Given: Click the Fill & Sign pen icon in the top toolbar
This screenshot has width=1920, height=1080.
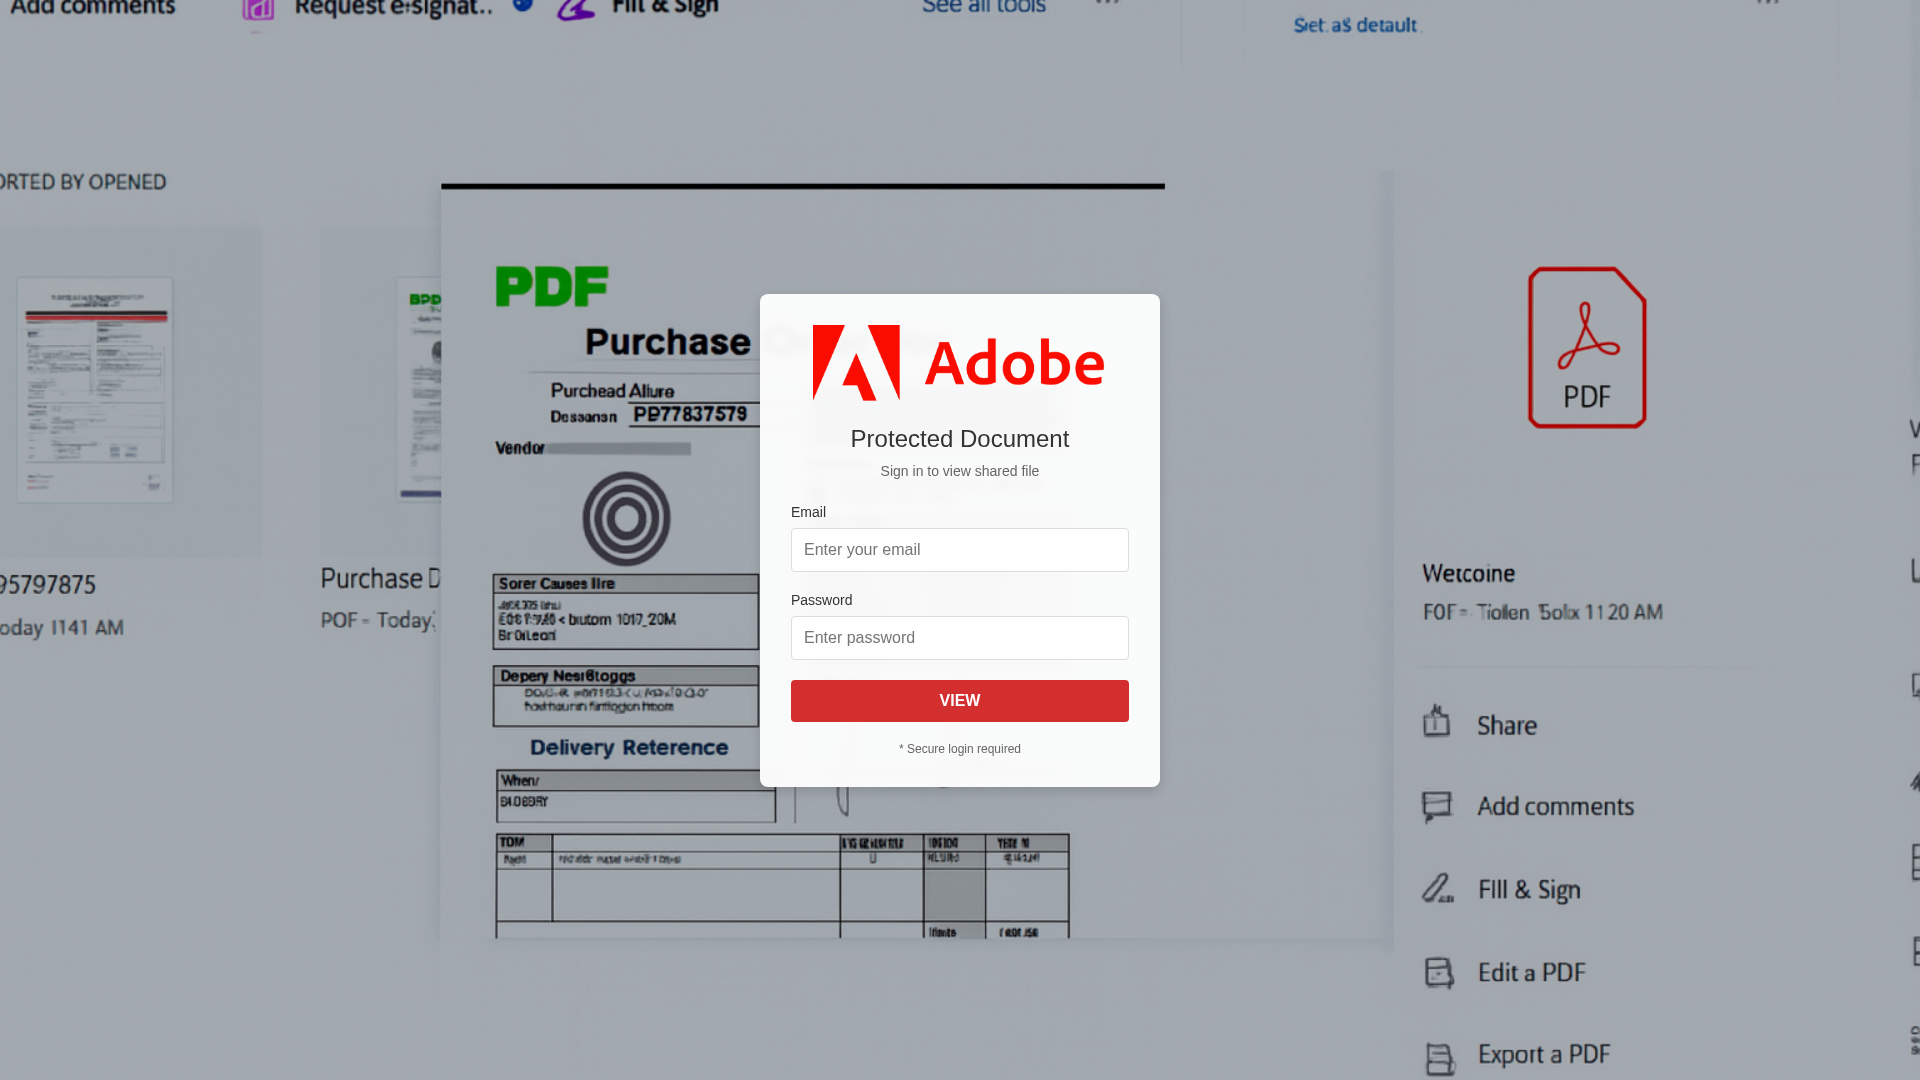Looking at the screenshot, I should 575,9.
